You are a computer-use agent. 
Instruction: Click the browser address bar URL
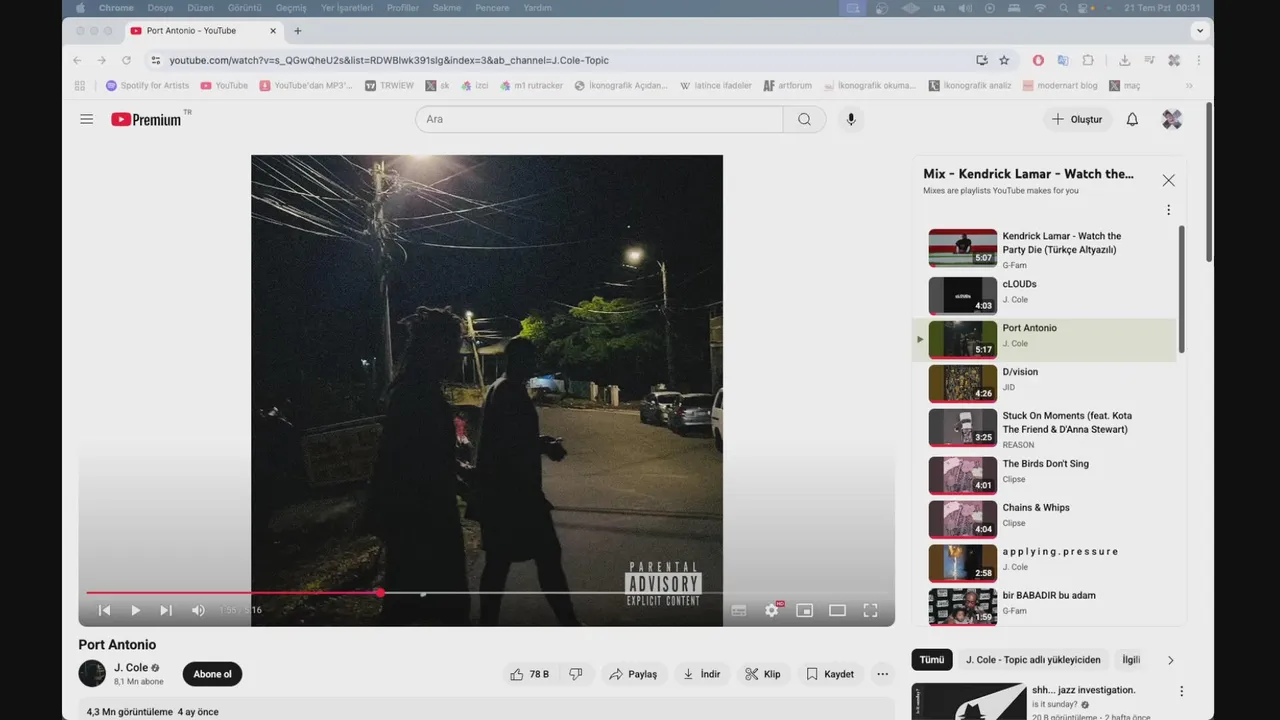point(389,60)
